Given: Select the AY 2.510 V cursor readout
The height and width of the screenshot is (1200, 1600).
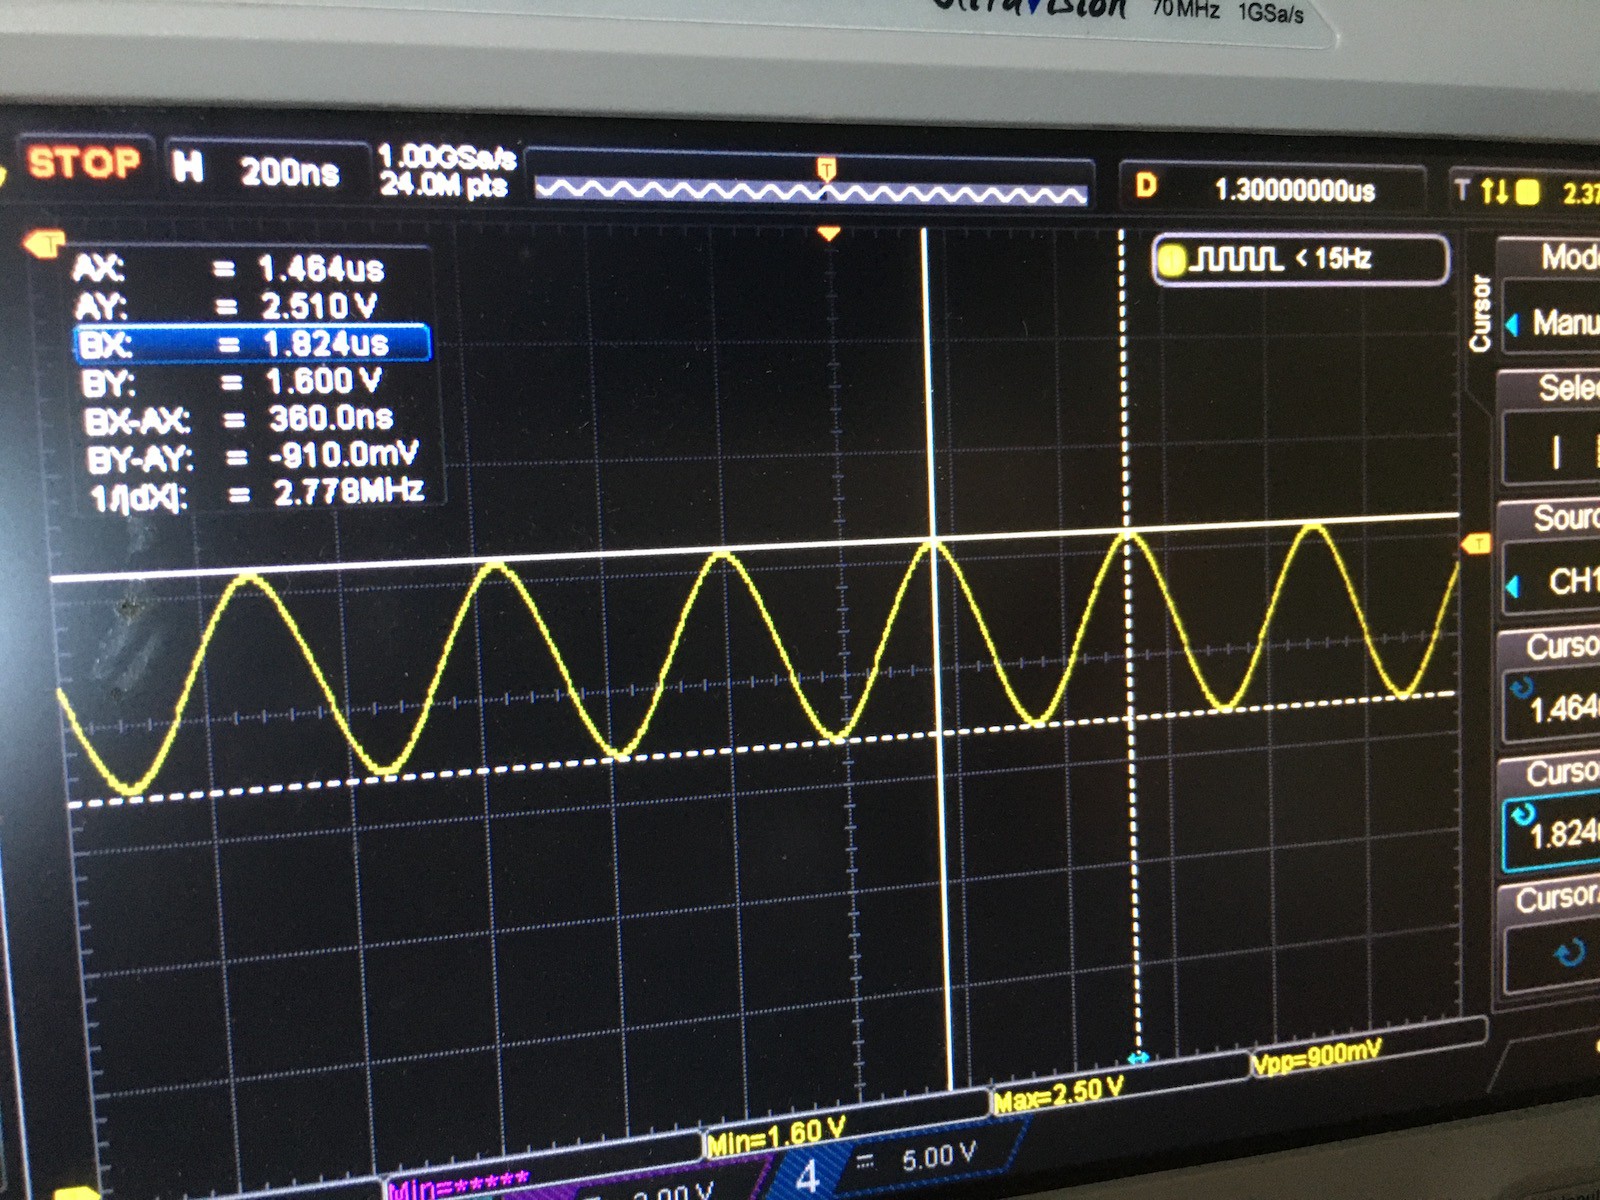Looking at the screenshot, I should point(228,305).
